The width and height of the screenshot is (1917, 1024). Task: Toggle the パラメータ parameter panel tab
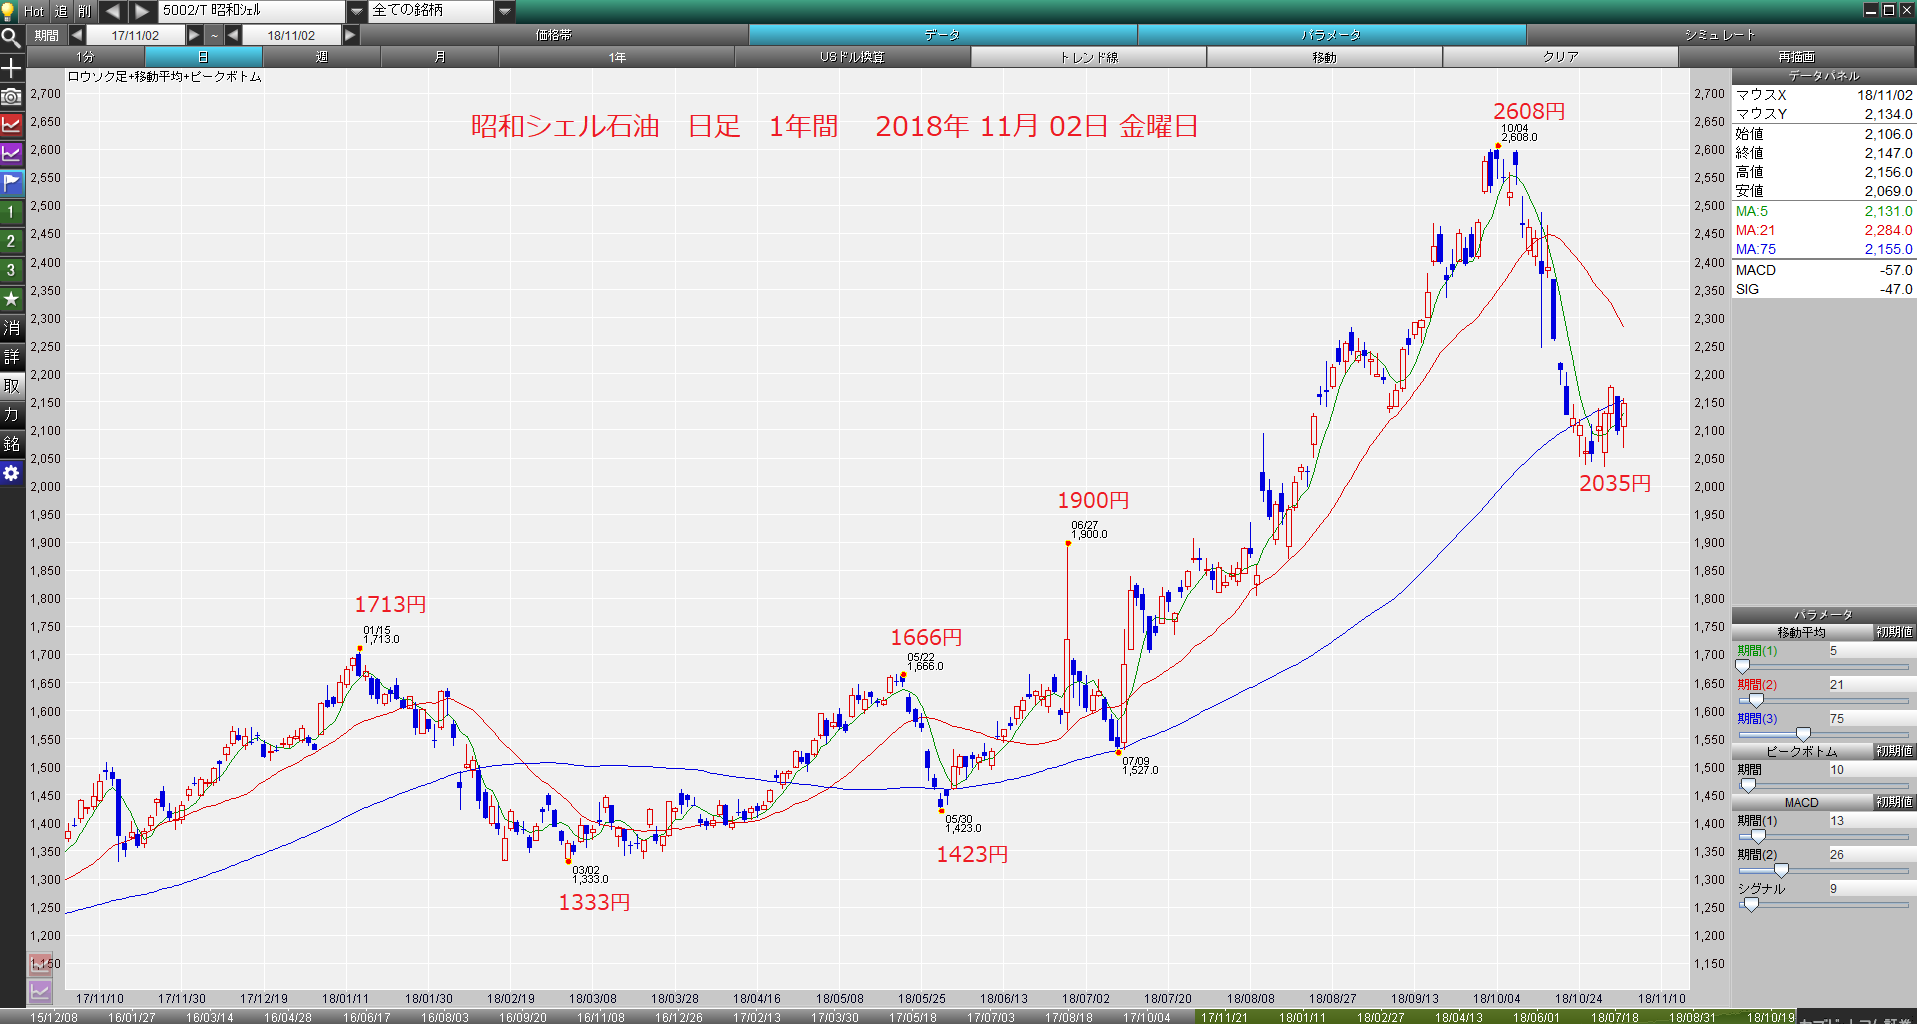(x=1331, y=35)
